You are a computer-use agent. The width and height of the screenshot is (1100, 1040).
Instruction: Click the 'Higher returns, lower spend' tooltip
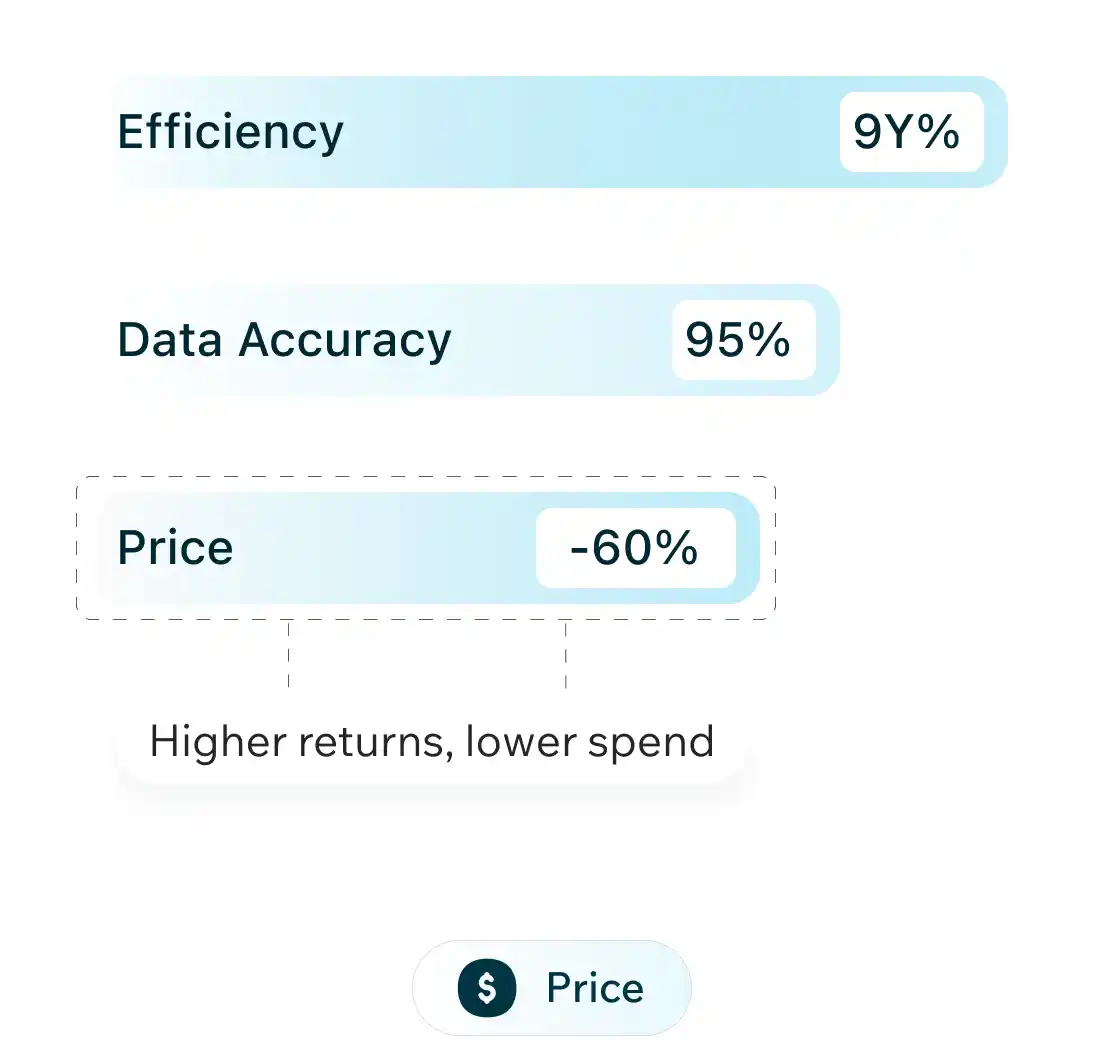(x=431, y=742)
